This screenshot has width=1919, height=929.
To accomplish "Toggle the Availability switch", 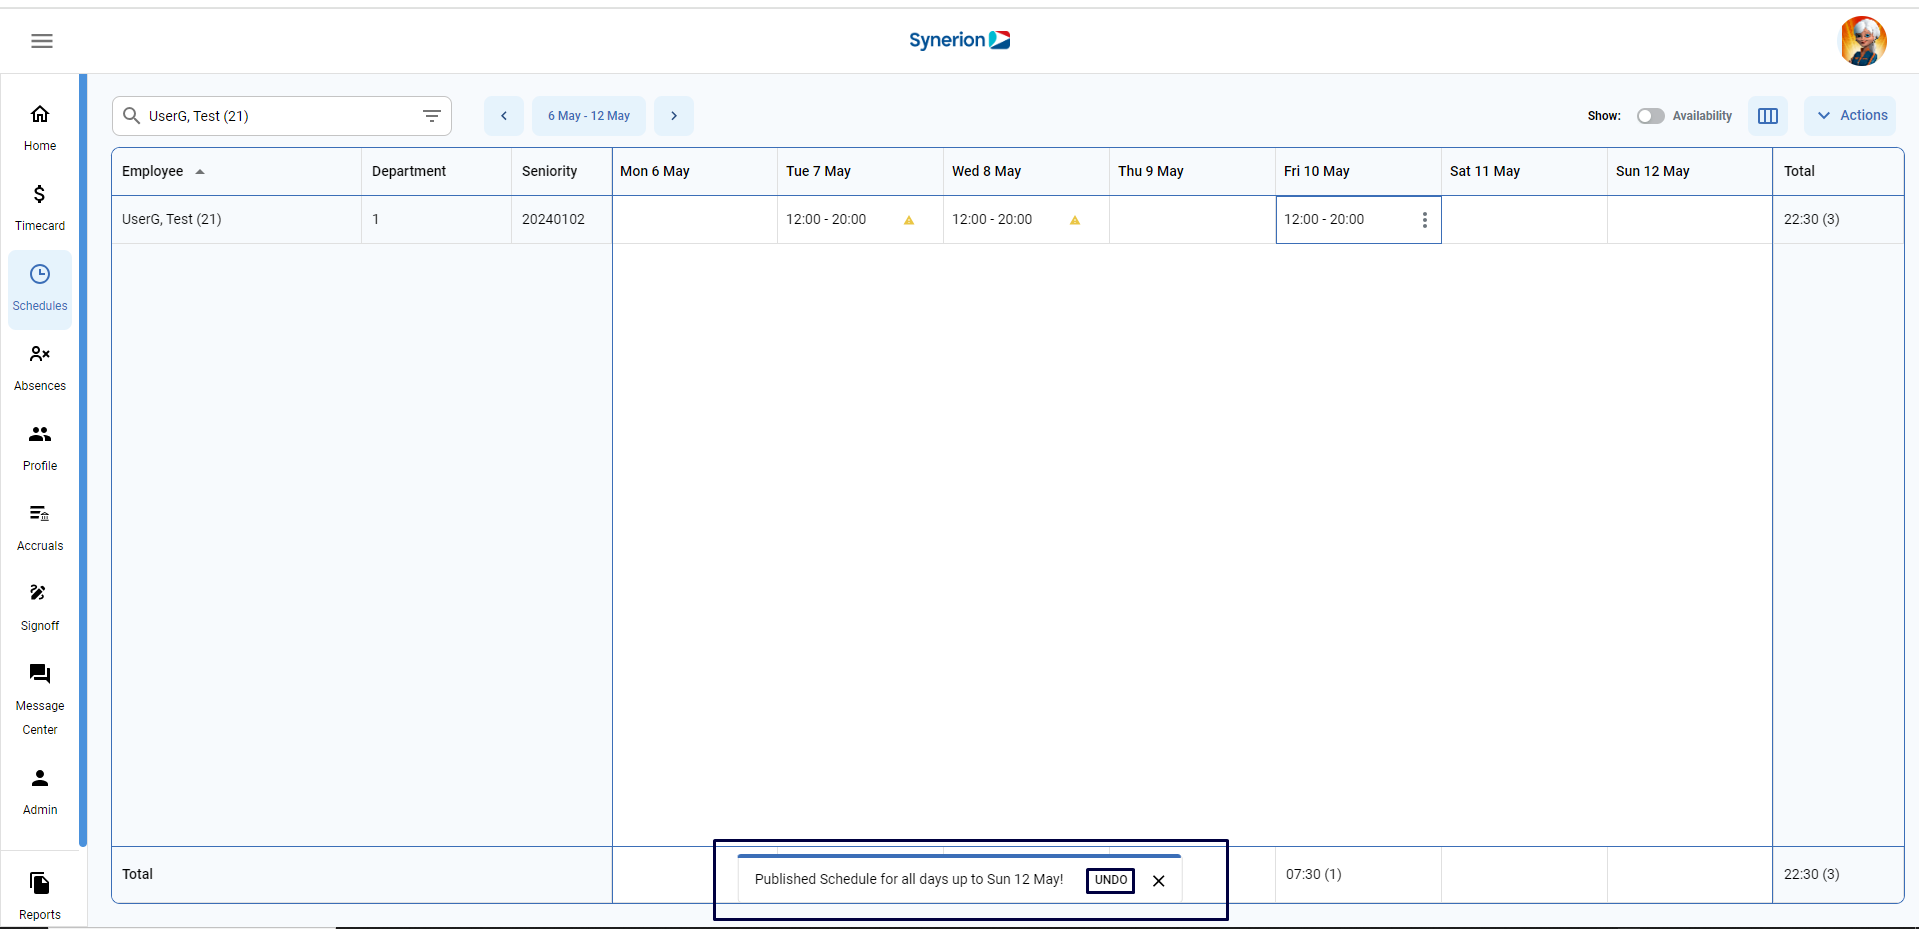I will coord(1650,116).
